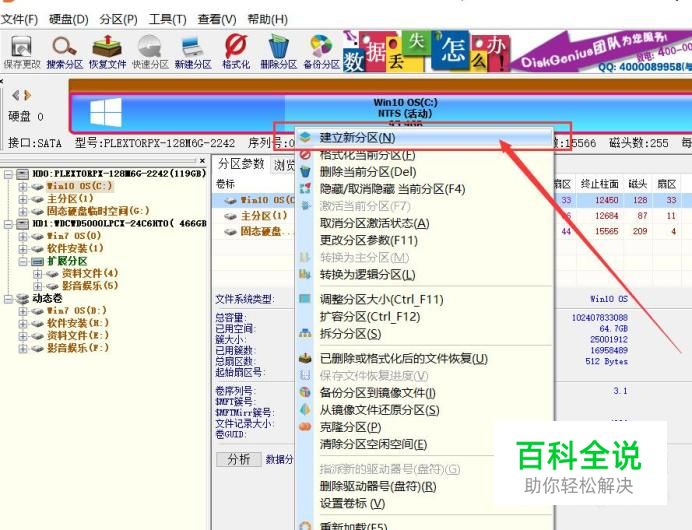The height and width of the screenshot is (530, 692).
Task: Select 影音娱乐(5) in disk tree
Action: coord(90,286)
